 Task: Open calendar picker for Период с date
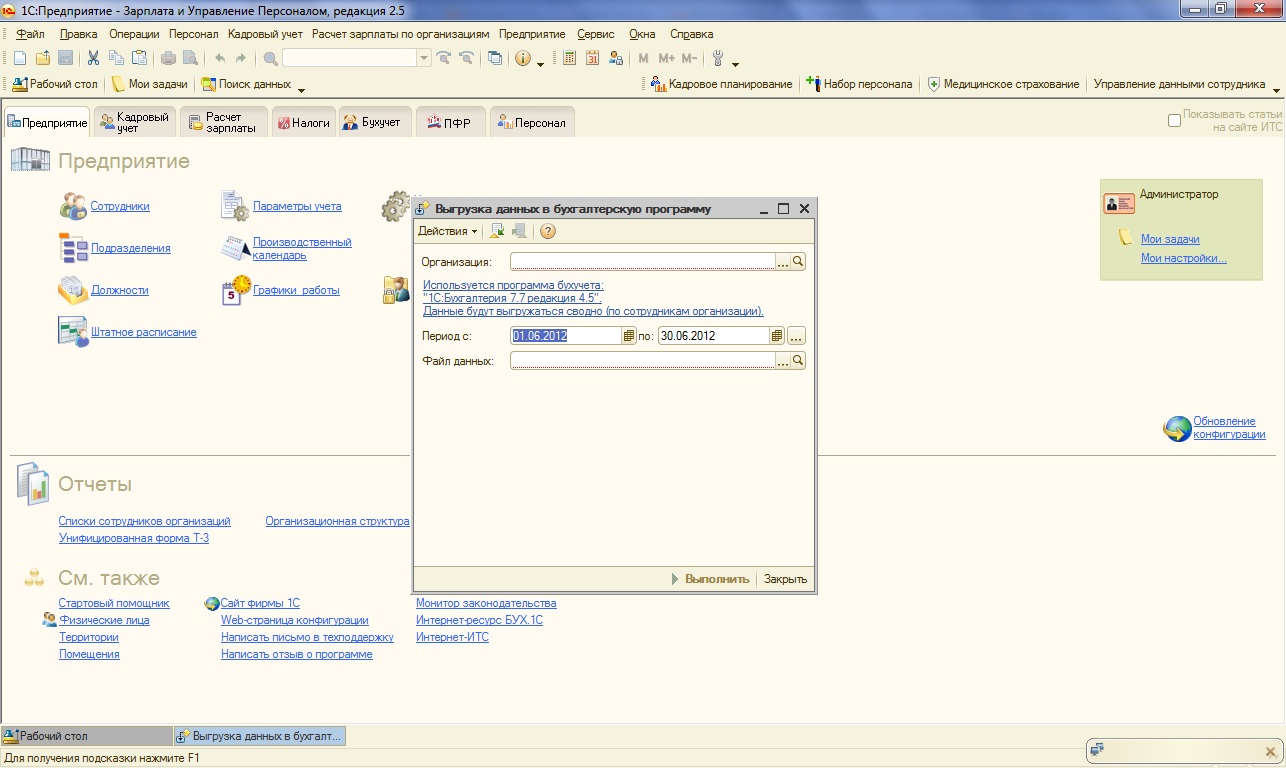tap(629, 336)
